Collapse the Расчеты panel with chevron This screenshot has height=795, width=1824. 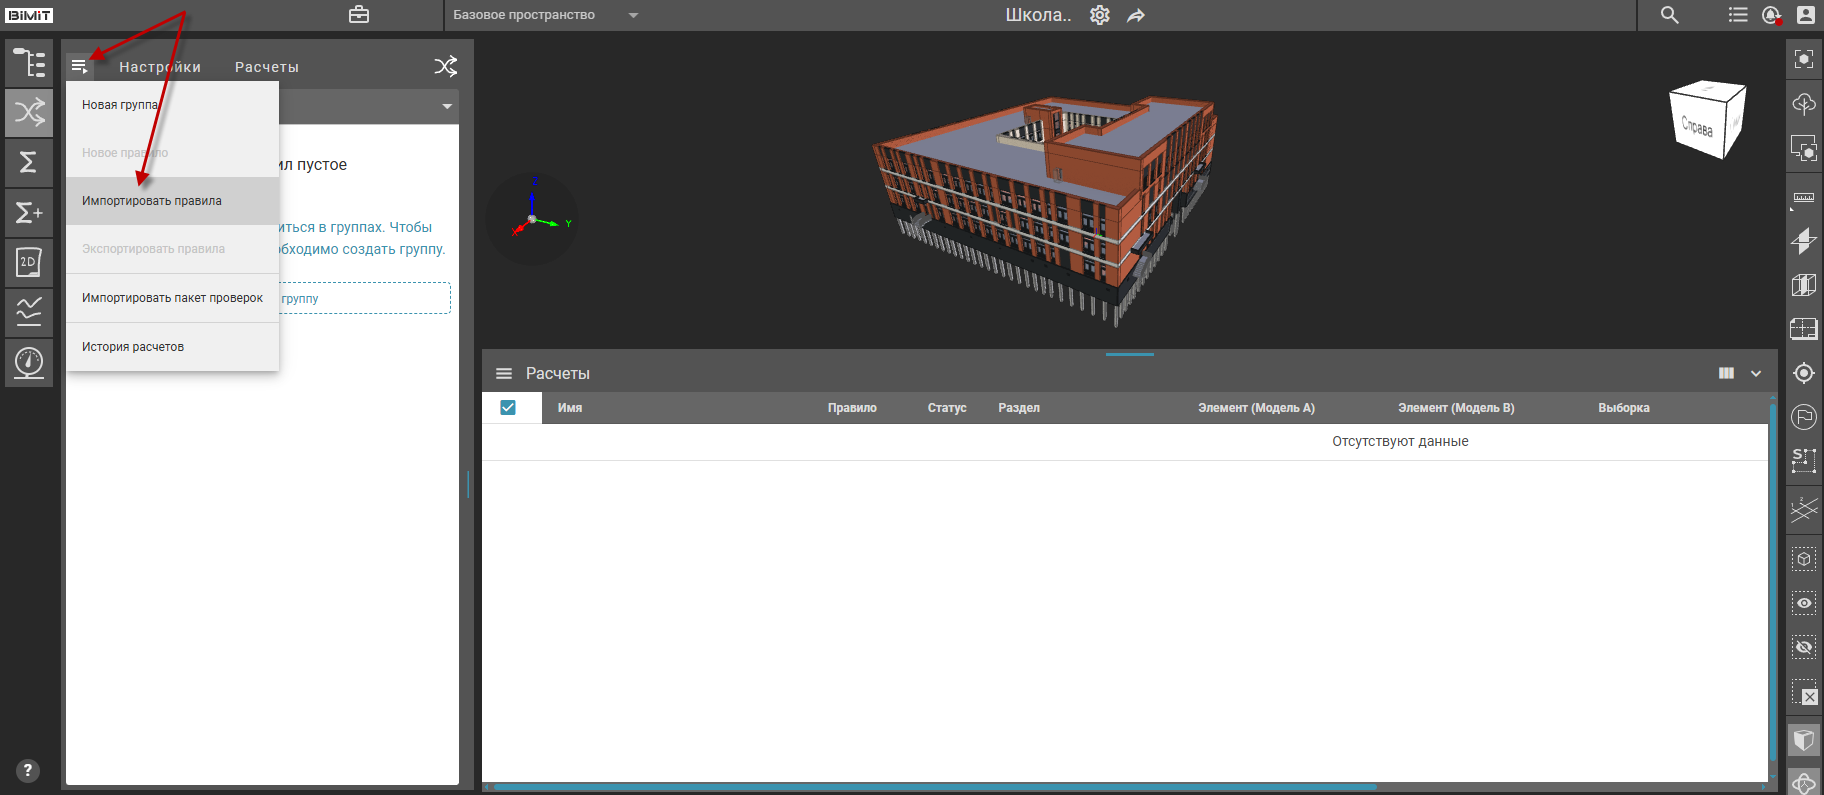coord(1756,373)
